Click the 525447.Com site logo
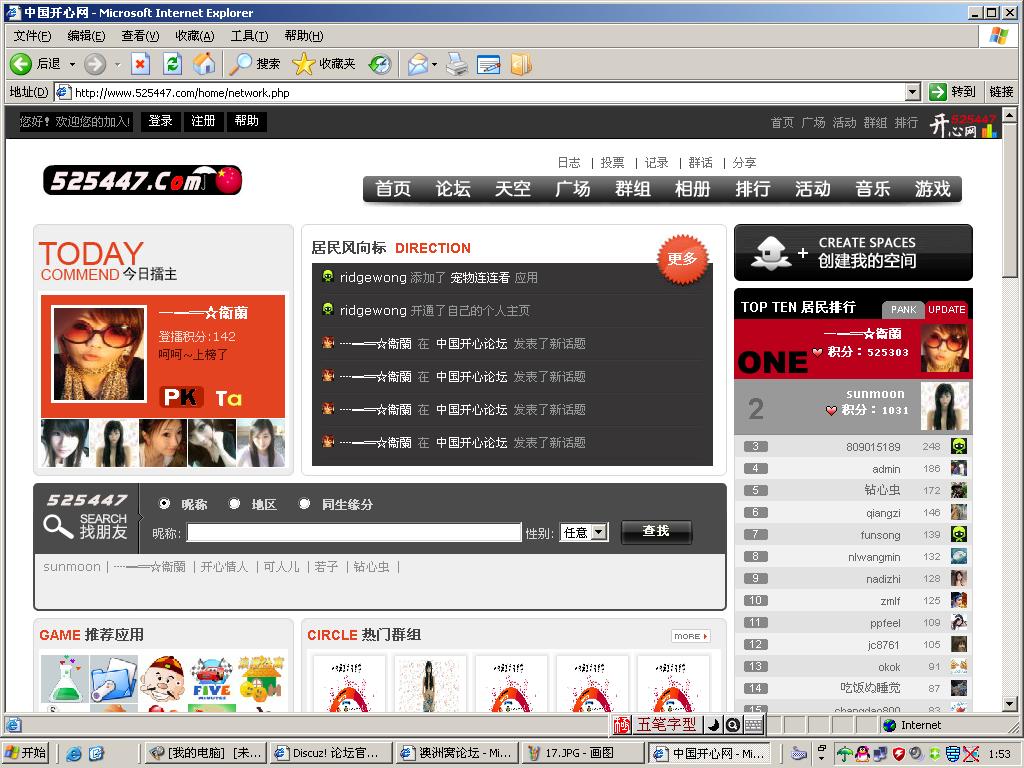Screen dimensions: 1024x768 (142, 180)
